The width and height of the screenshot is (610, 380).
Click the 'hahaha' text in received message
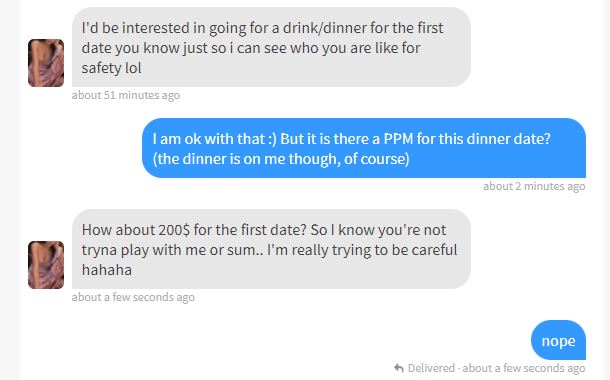click(107, 270)
